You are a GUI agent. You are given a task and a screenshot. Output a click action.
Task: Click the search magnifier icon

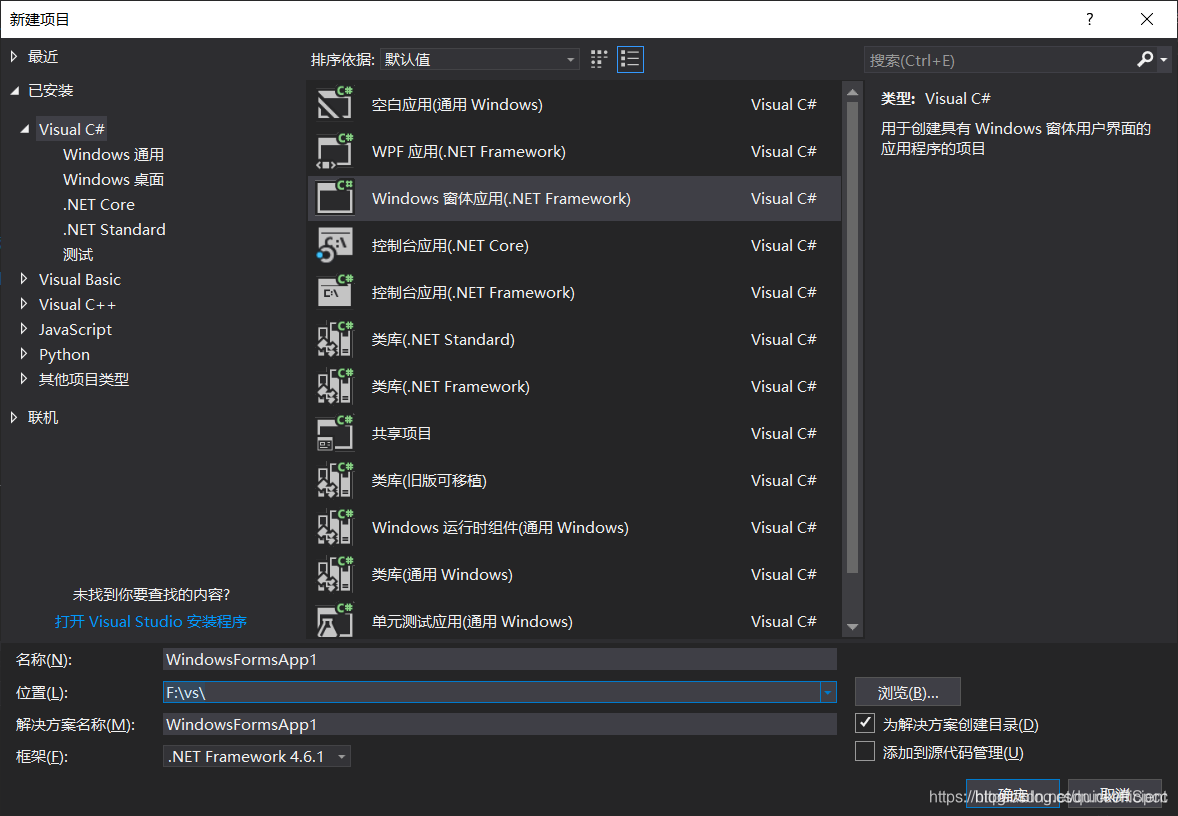(x=1145, y=59)
